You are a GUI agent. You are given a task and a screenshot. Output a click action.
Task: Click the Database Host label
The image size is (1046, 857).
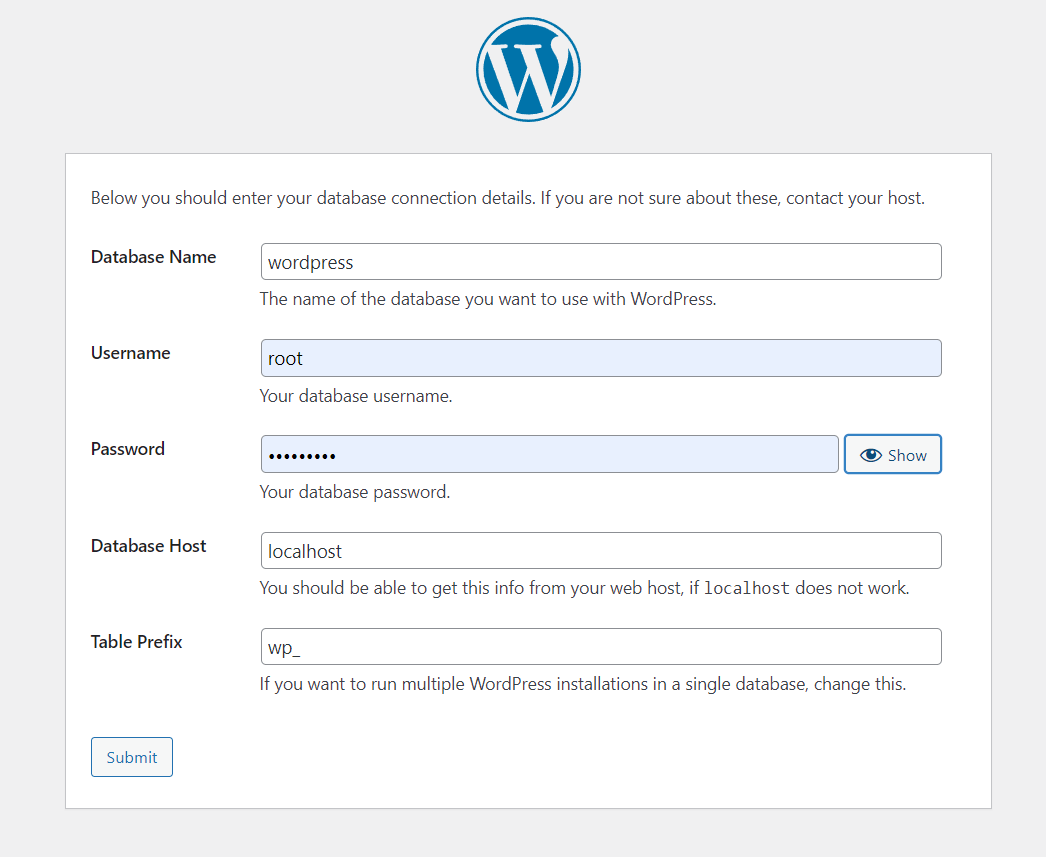coord(148,546)
